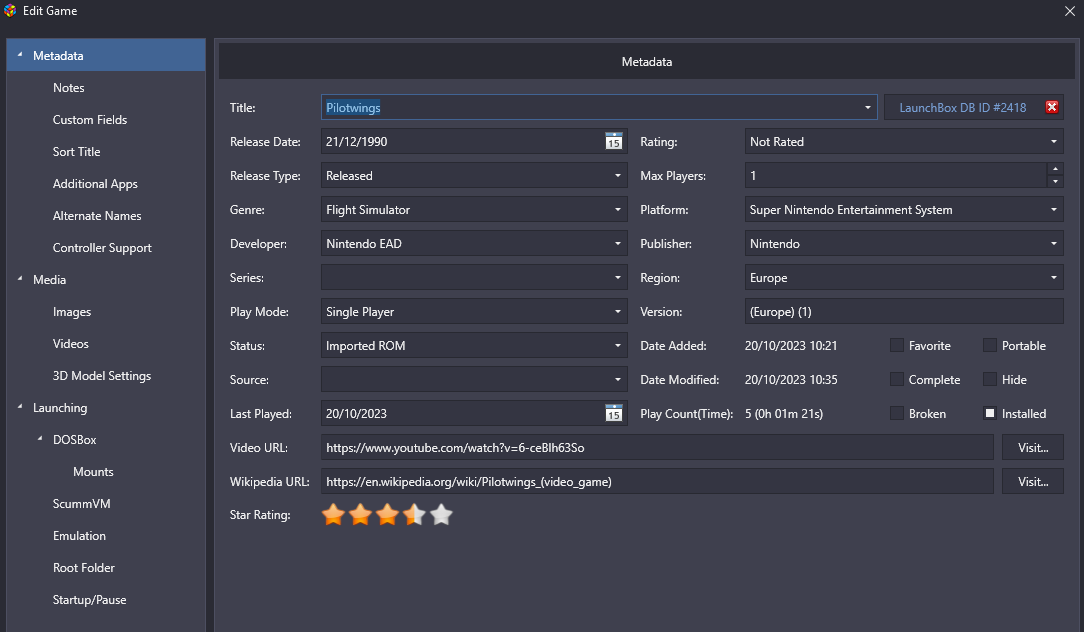This screenshot has height=632, width=1084.
Task: Expand the Release Type dropdown
Action: pos(618,176)
